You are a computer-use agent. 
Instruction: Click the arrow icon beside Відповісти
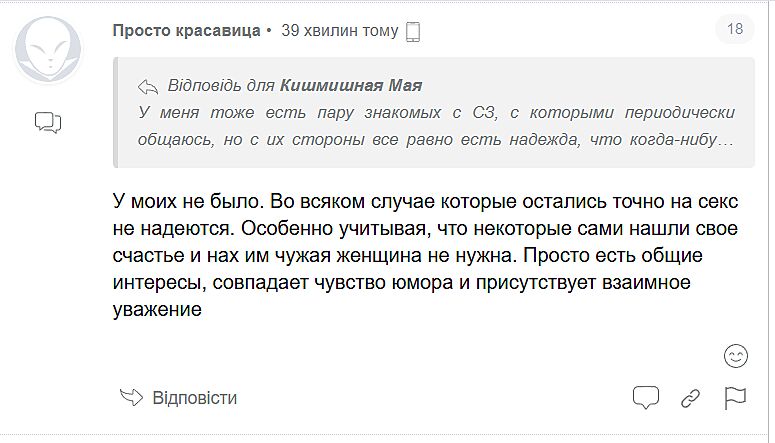click(x=131, y=398)
